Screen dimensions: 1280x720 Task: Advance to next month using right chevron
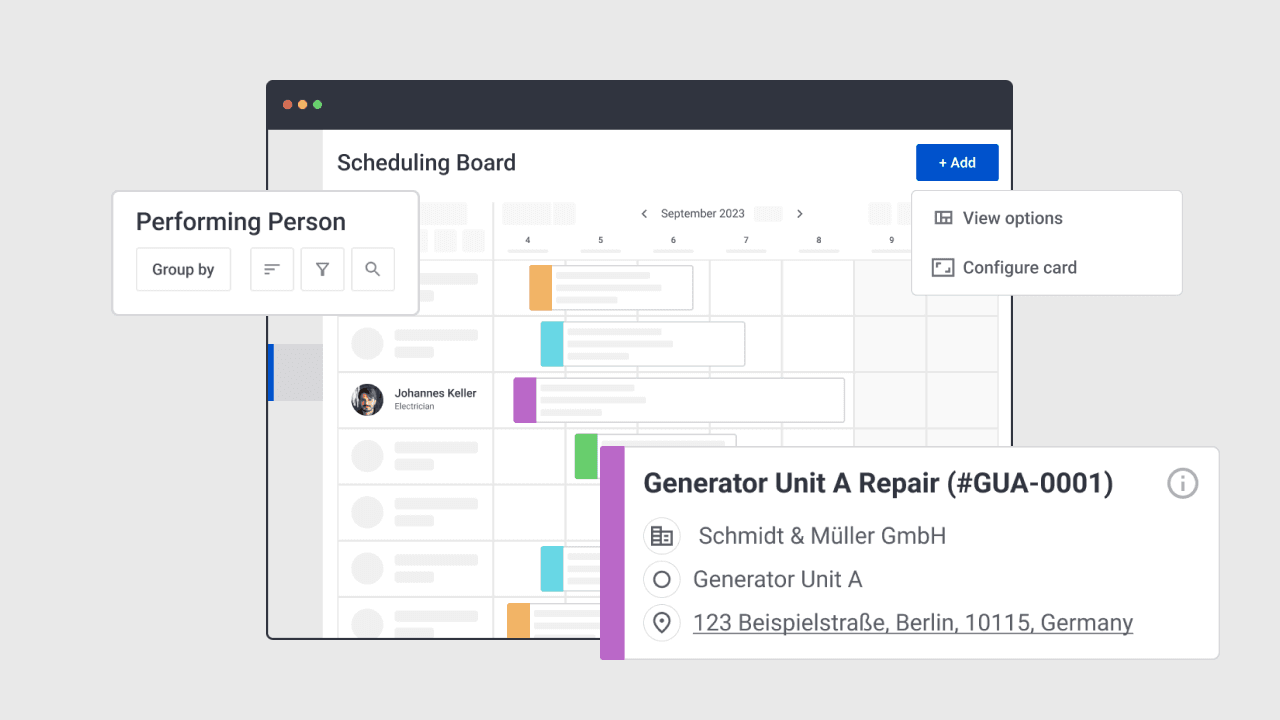800,213
